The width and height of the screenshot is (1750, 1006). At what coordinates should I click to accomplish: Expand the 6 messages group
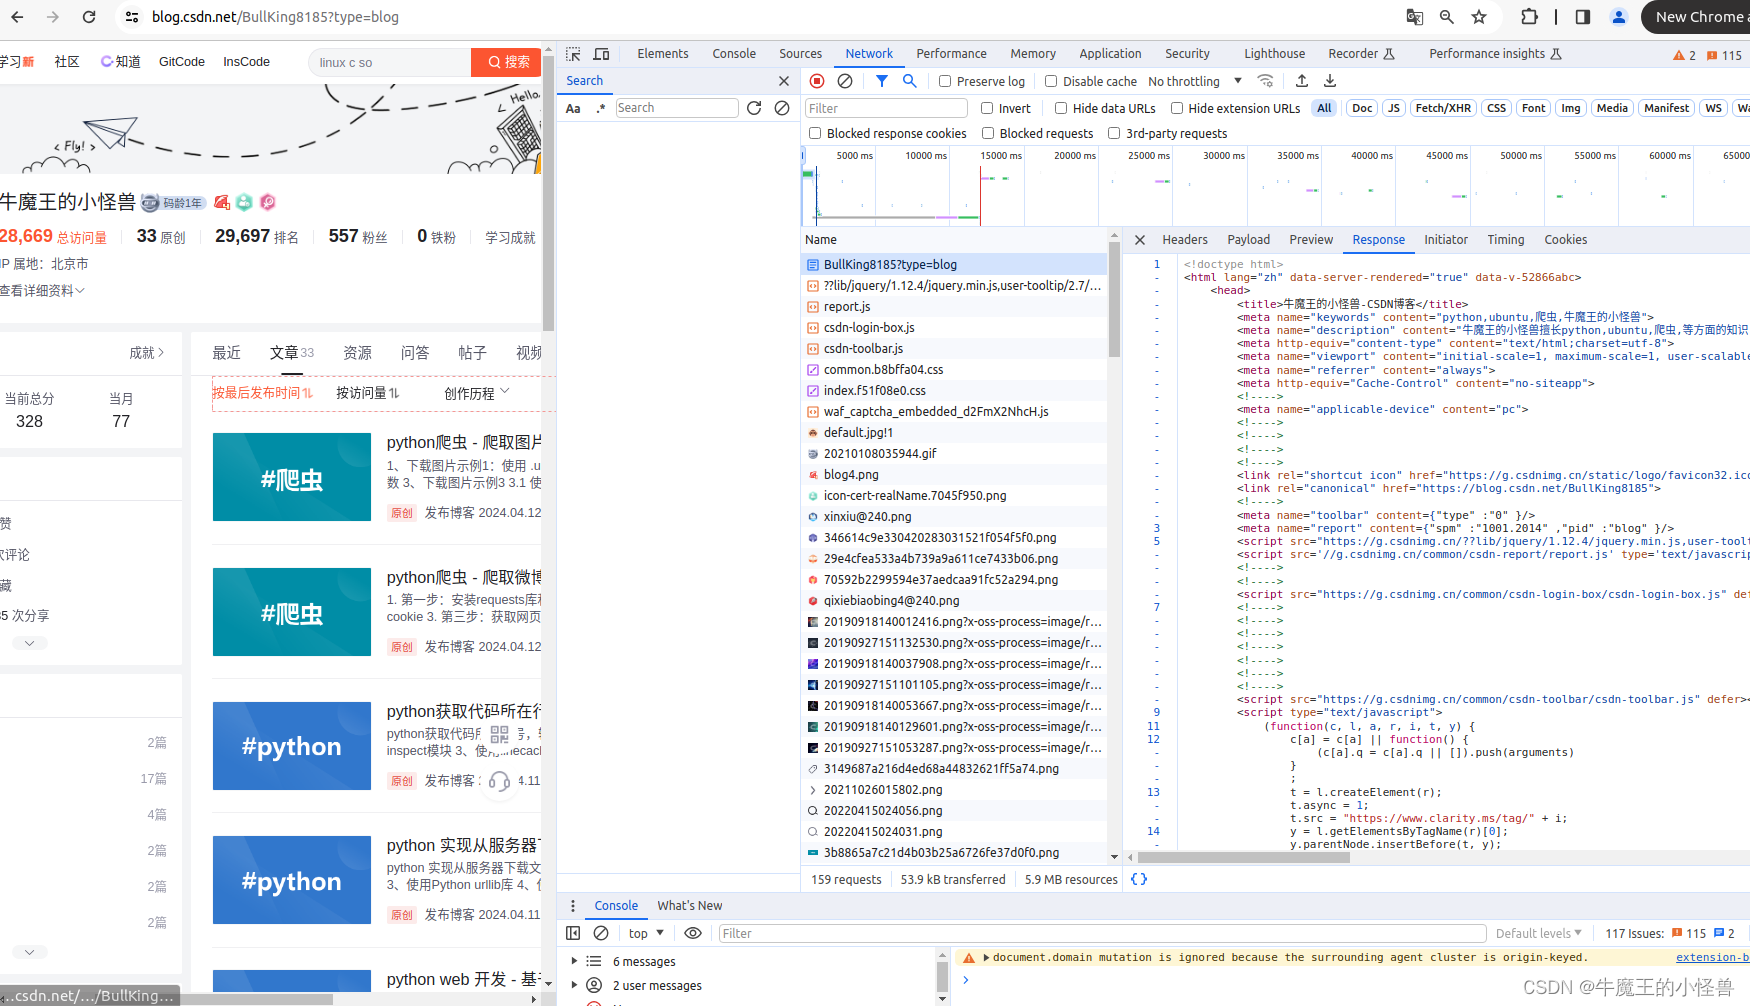pos(574,961)
